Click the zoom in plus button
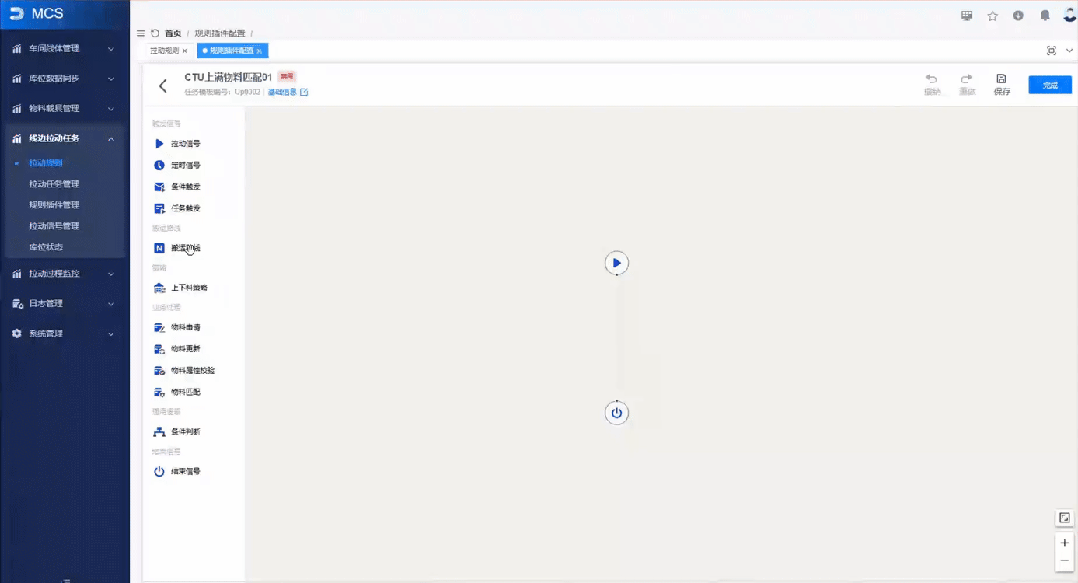 pyautogui.click(x=1065, y=543)
